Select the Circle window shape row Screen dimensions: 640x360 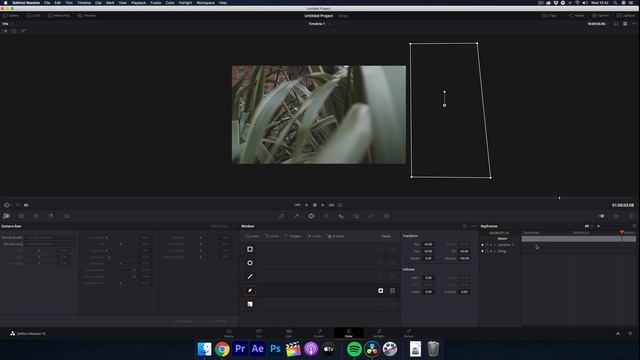pyautogui.click(x=320, y=263)
